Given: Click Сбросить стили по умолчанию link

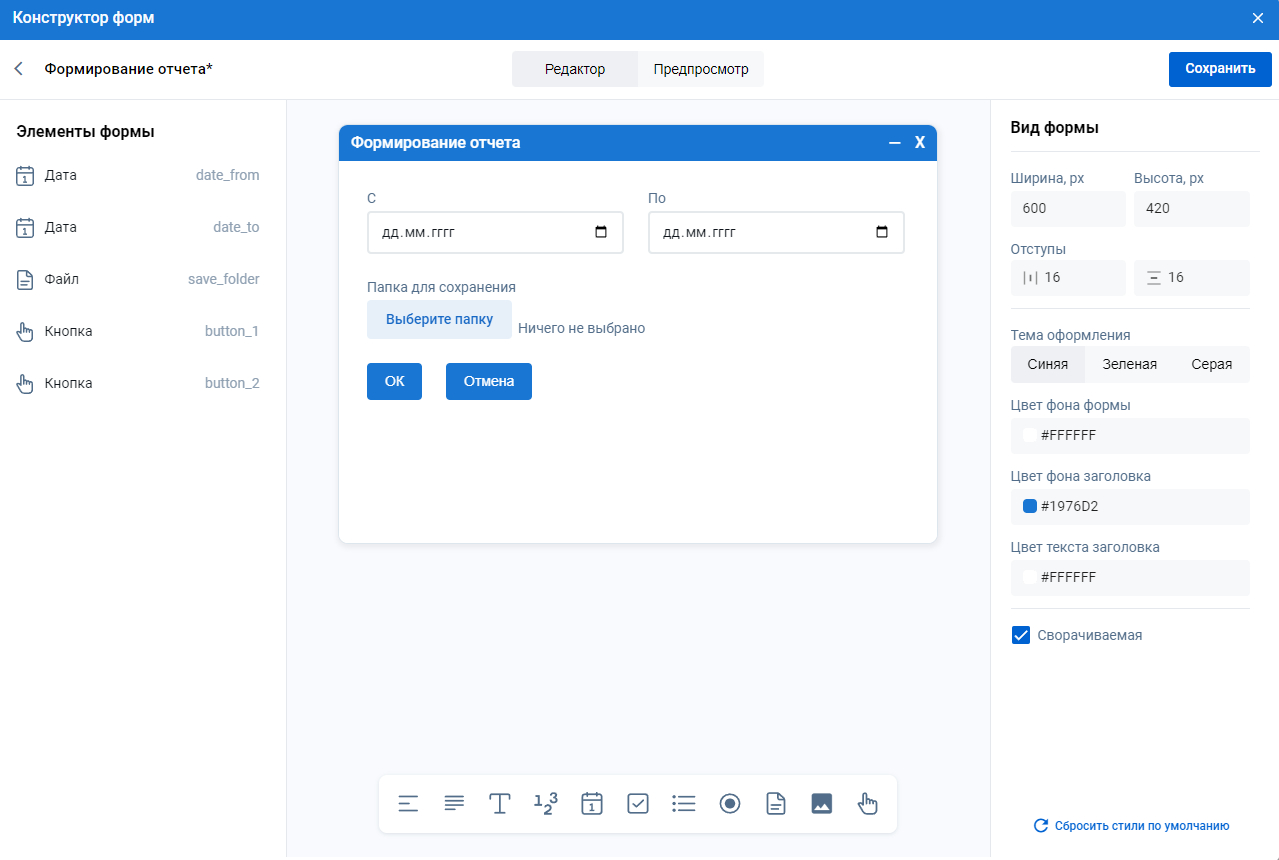Looking at the screenshot, I should [x=1131, y=826].
